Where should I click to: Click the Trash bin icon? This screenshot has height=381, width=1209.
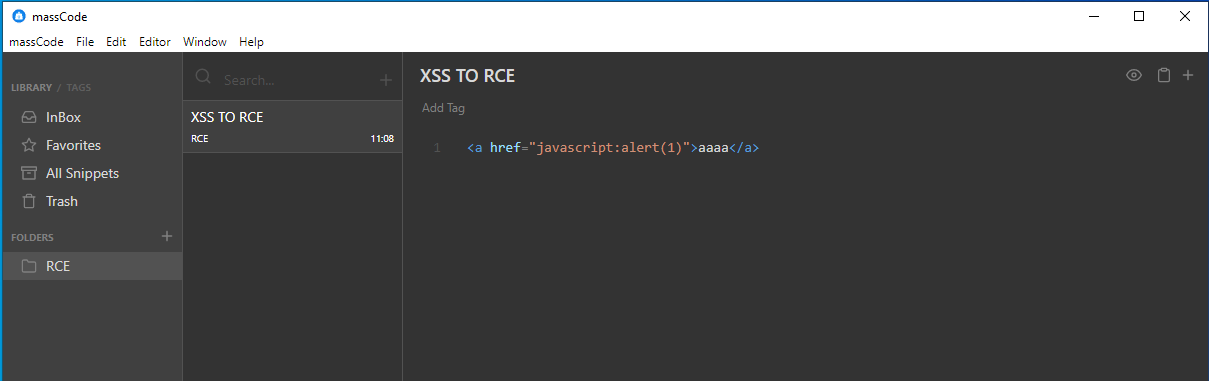point(29,201)
